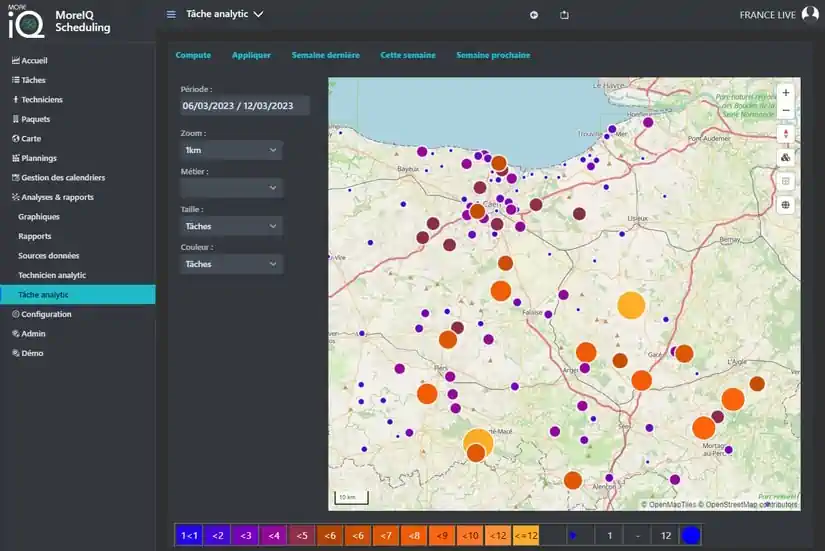The height and width of the screenshot is (551, 825).
Task: Open Rapports submenu item
Action: click(35, 236)
